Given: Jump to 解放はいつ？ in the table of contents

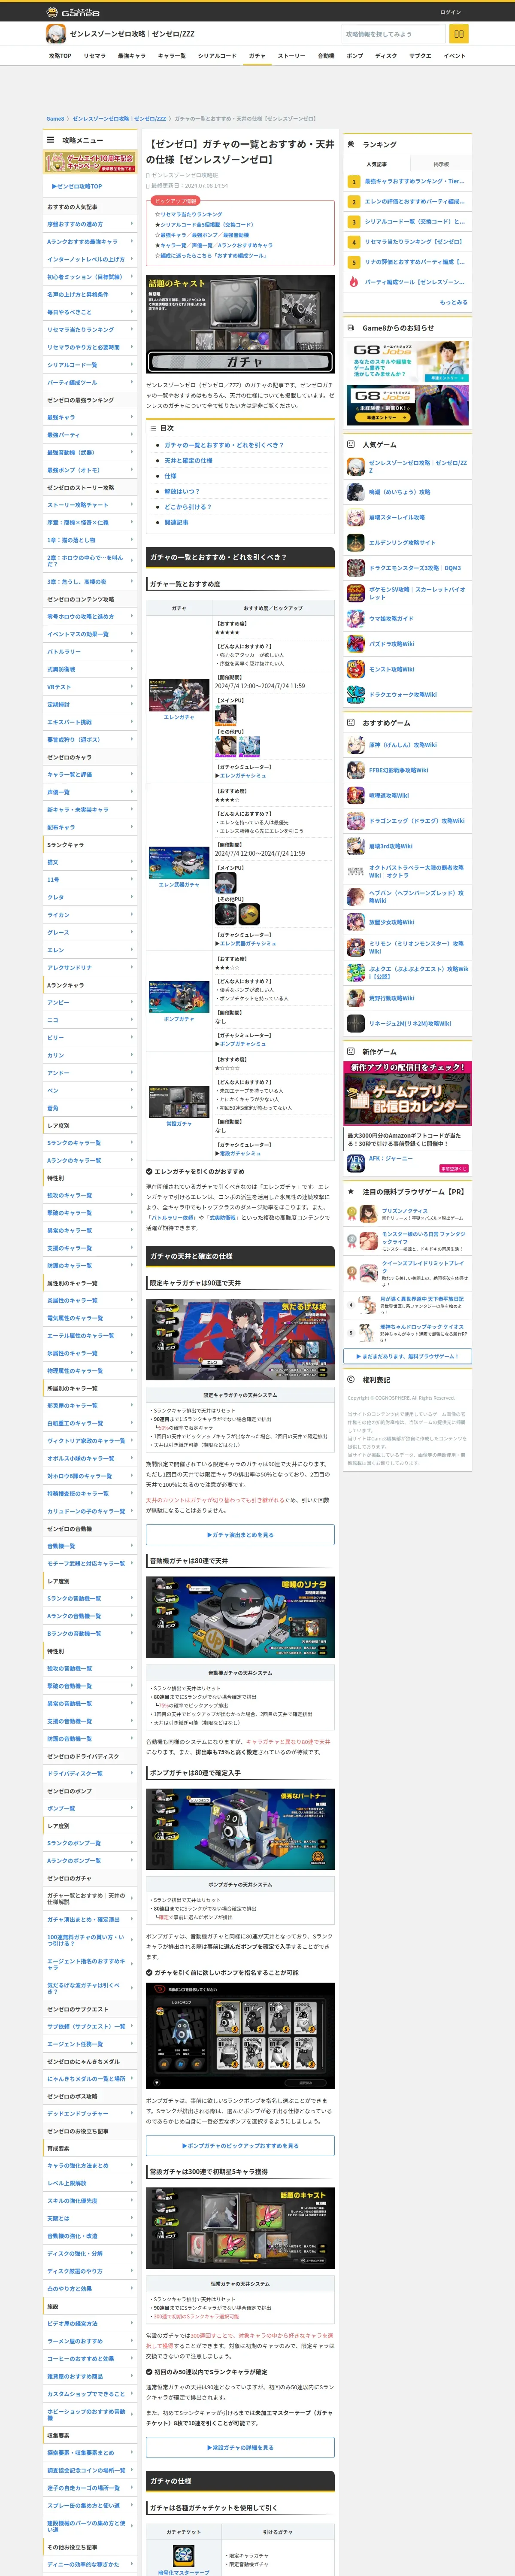Looking at the screenshot, I should click(x=181, y=491).
